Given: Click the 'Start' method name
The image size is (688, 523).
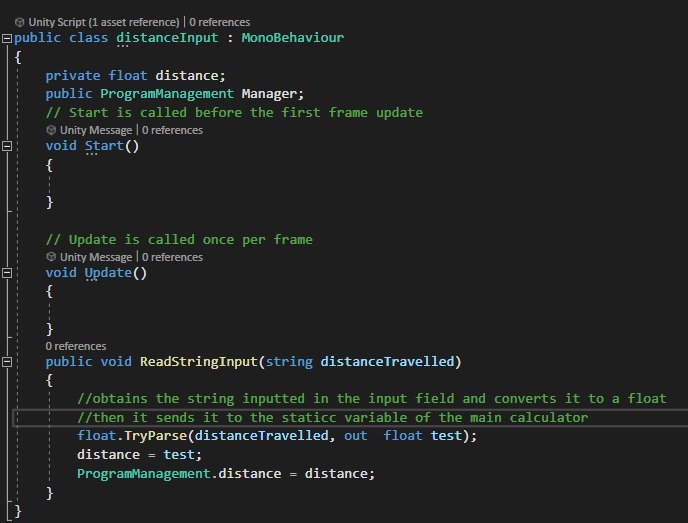Looking at the screenshot, I should point(104,146).
